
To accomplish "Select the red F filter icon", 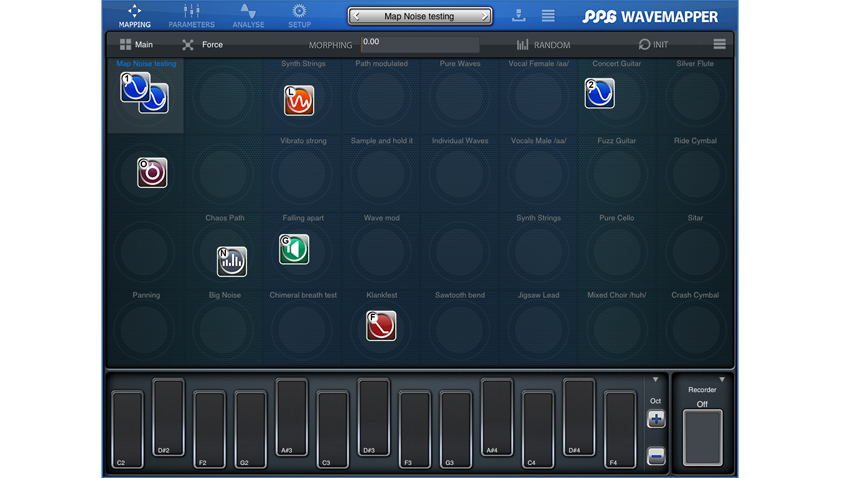I will pos(381,326).
